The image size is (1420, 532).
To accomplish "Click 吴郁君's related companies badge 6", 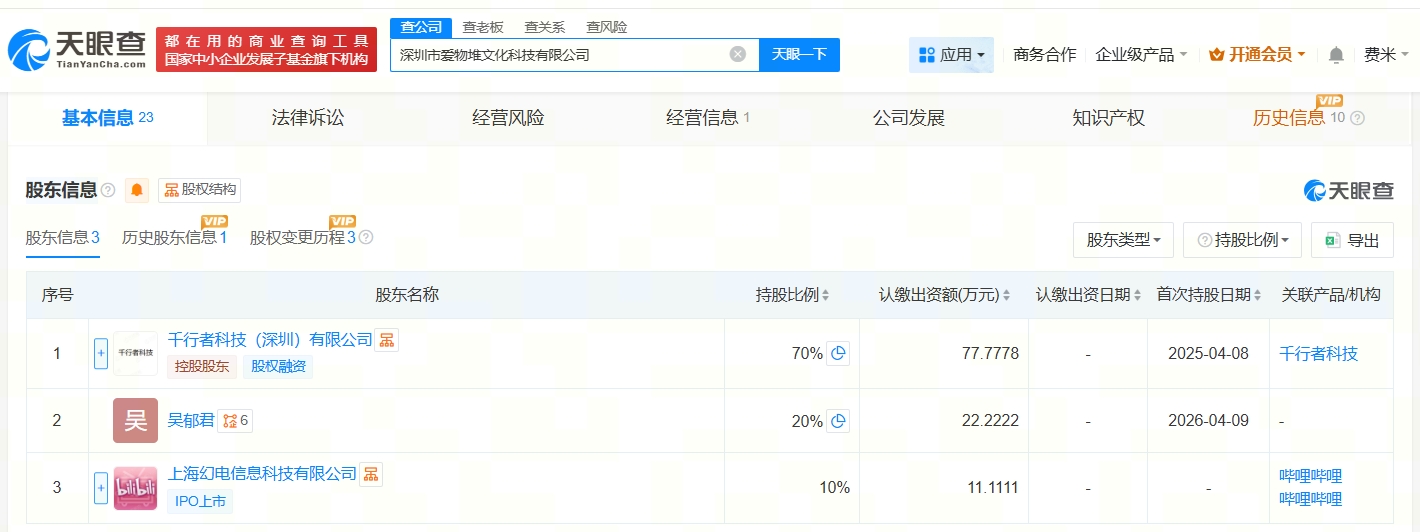I will (x=235, y=421).
